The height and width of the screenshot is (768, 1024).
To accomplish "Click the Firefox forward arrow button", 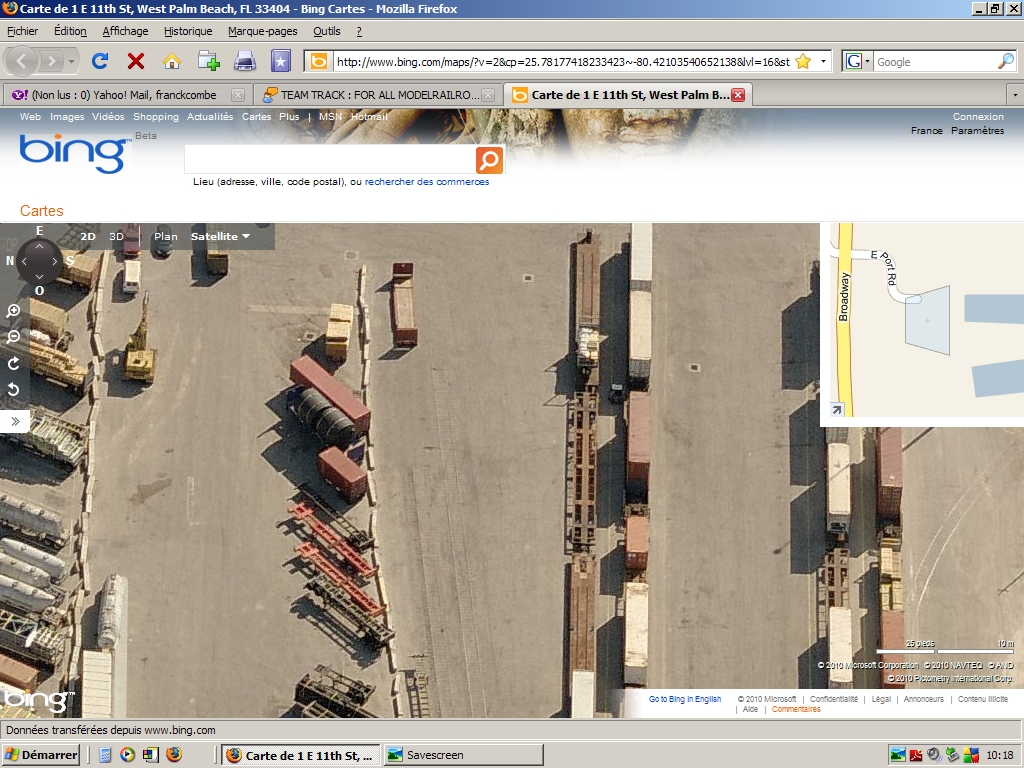I will 51,61.
